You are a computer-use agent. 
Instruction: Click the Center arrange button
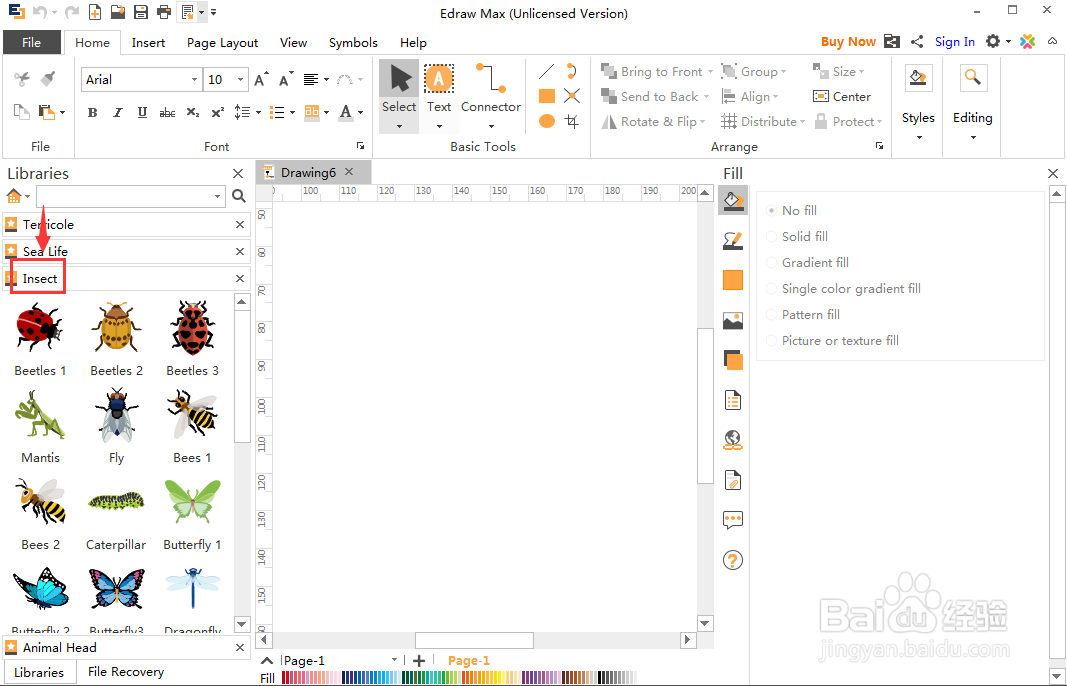pyautogui.click(x=842, y=97)
